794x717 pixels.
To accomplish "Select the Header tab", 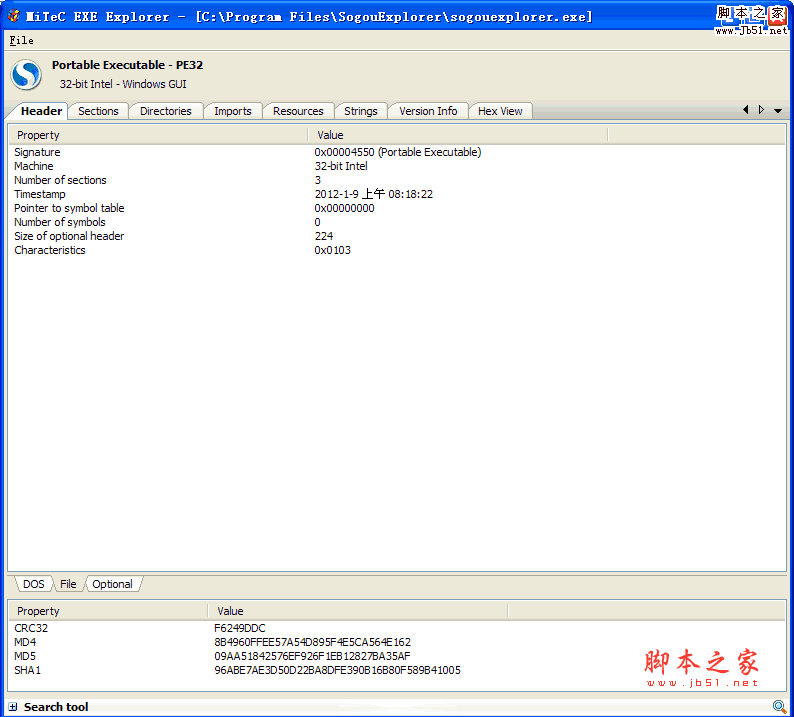I will pyautogui.click(x=41, y=111).
